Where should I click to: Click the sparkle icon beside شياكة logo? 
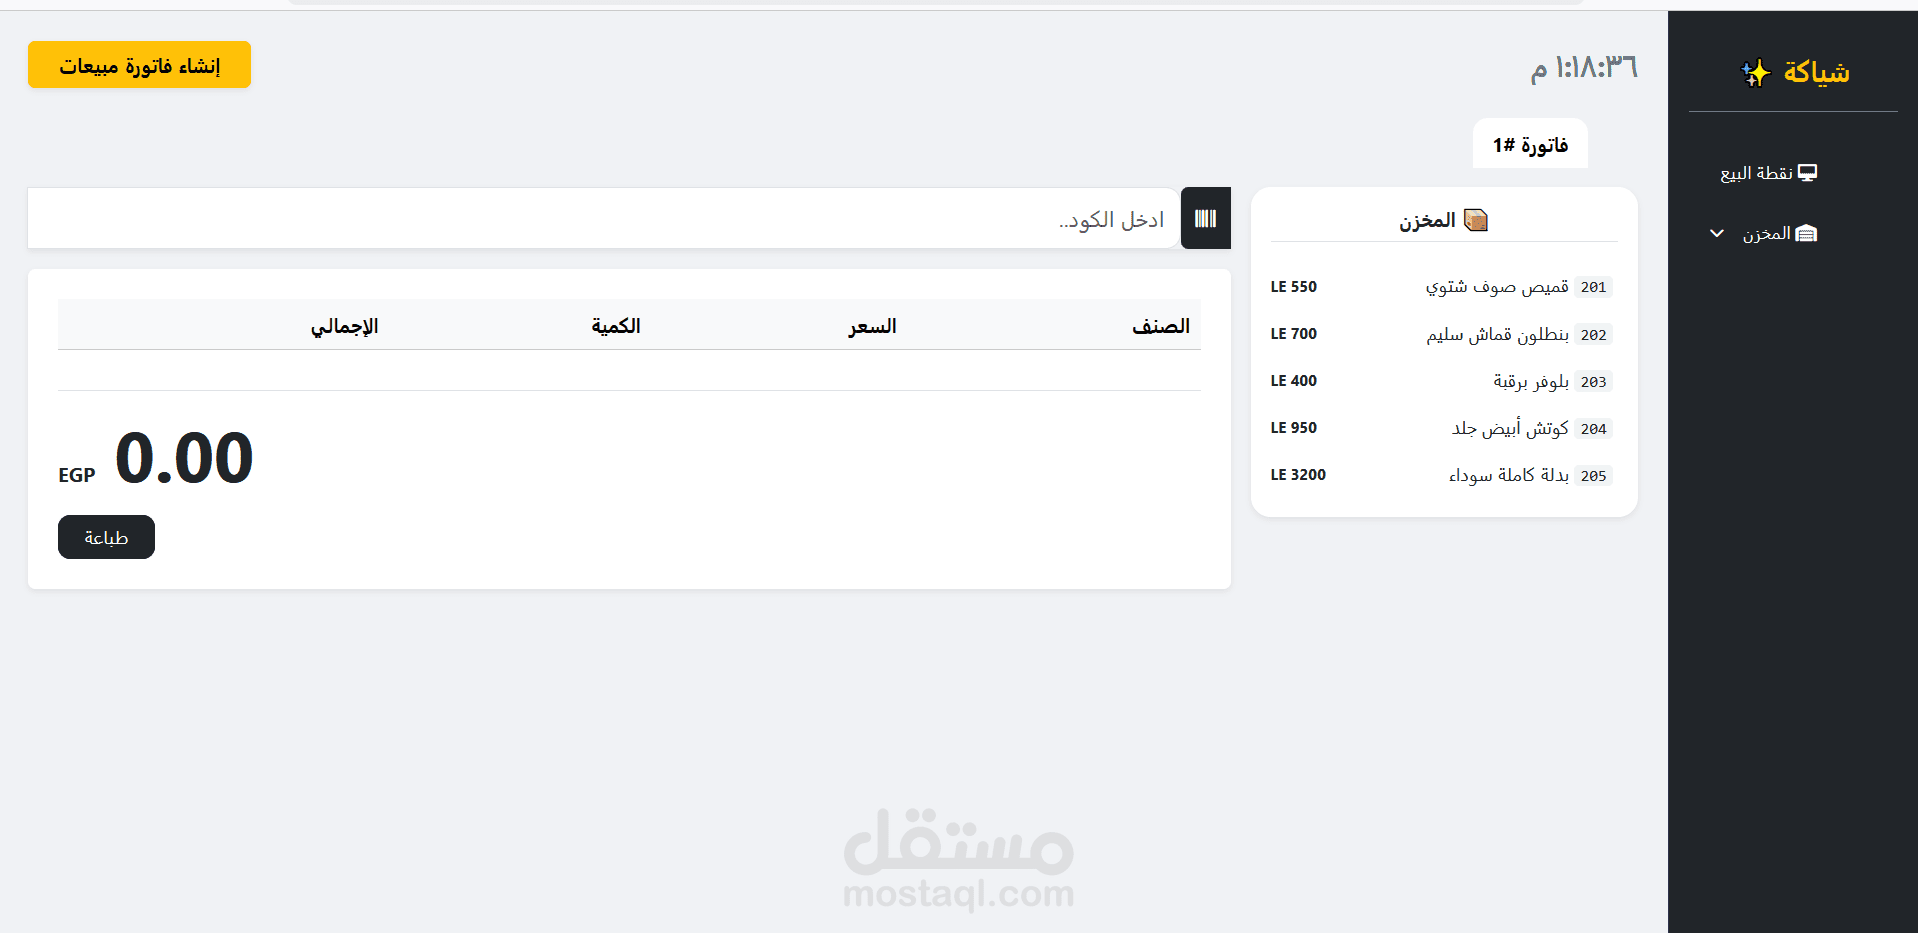point(1756,73)
